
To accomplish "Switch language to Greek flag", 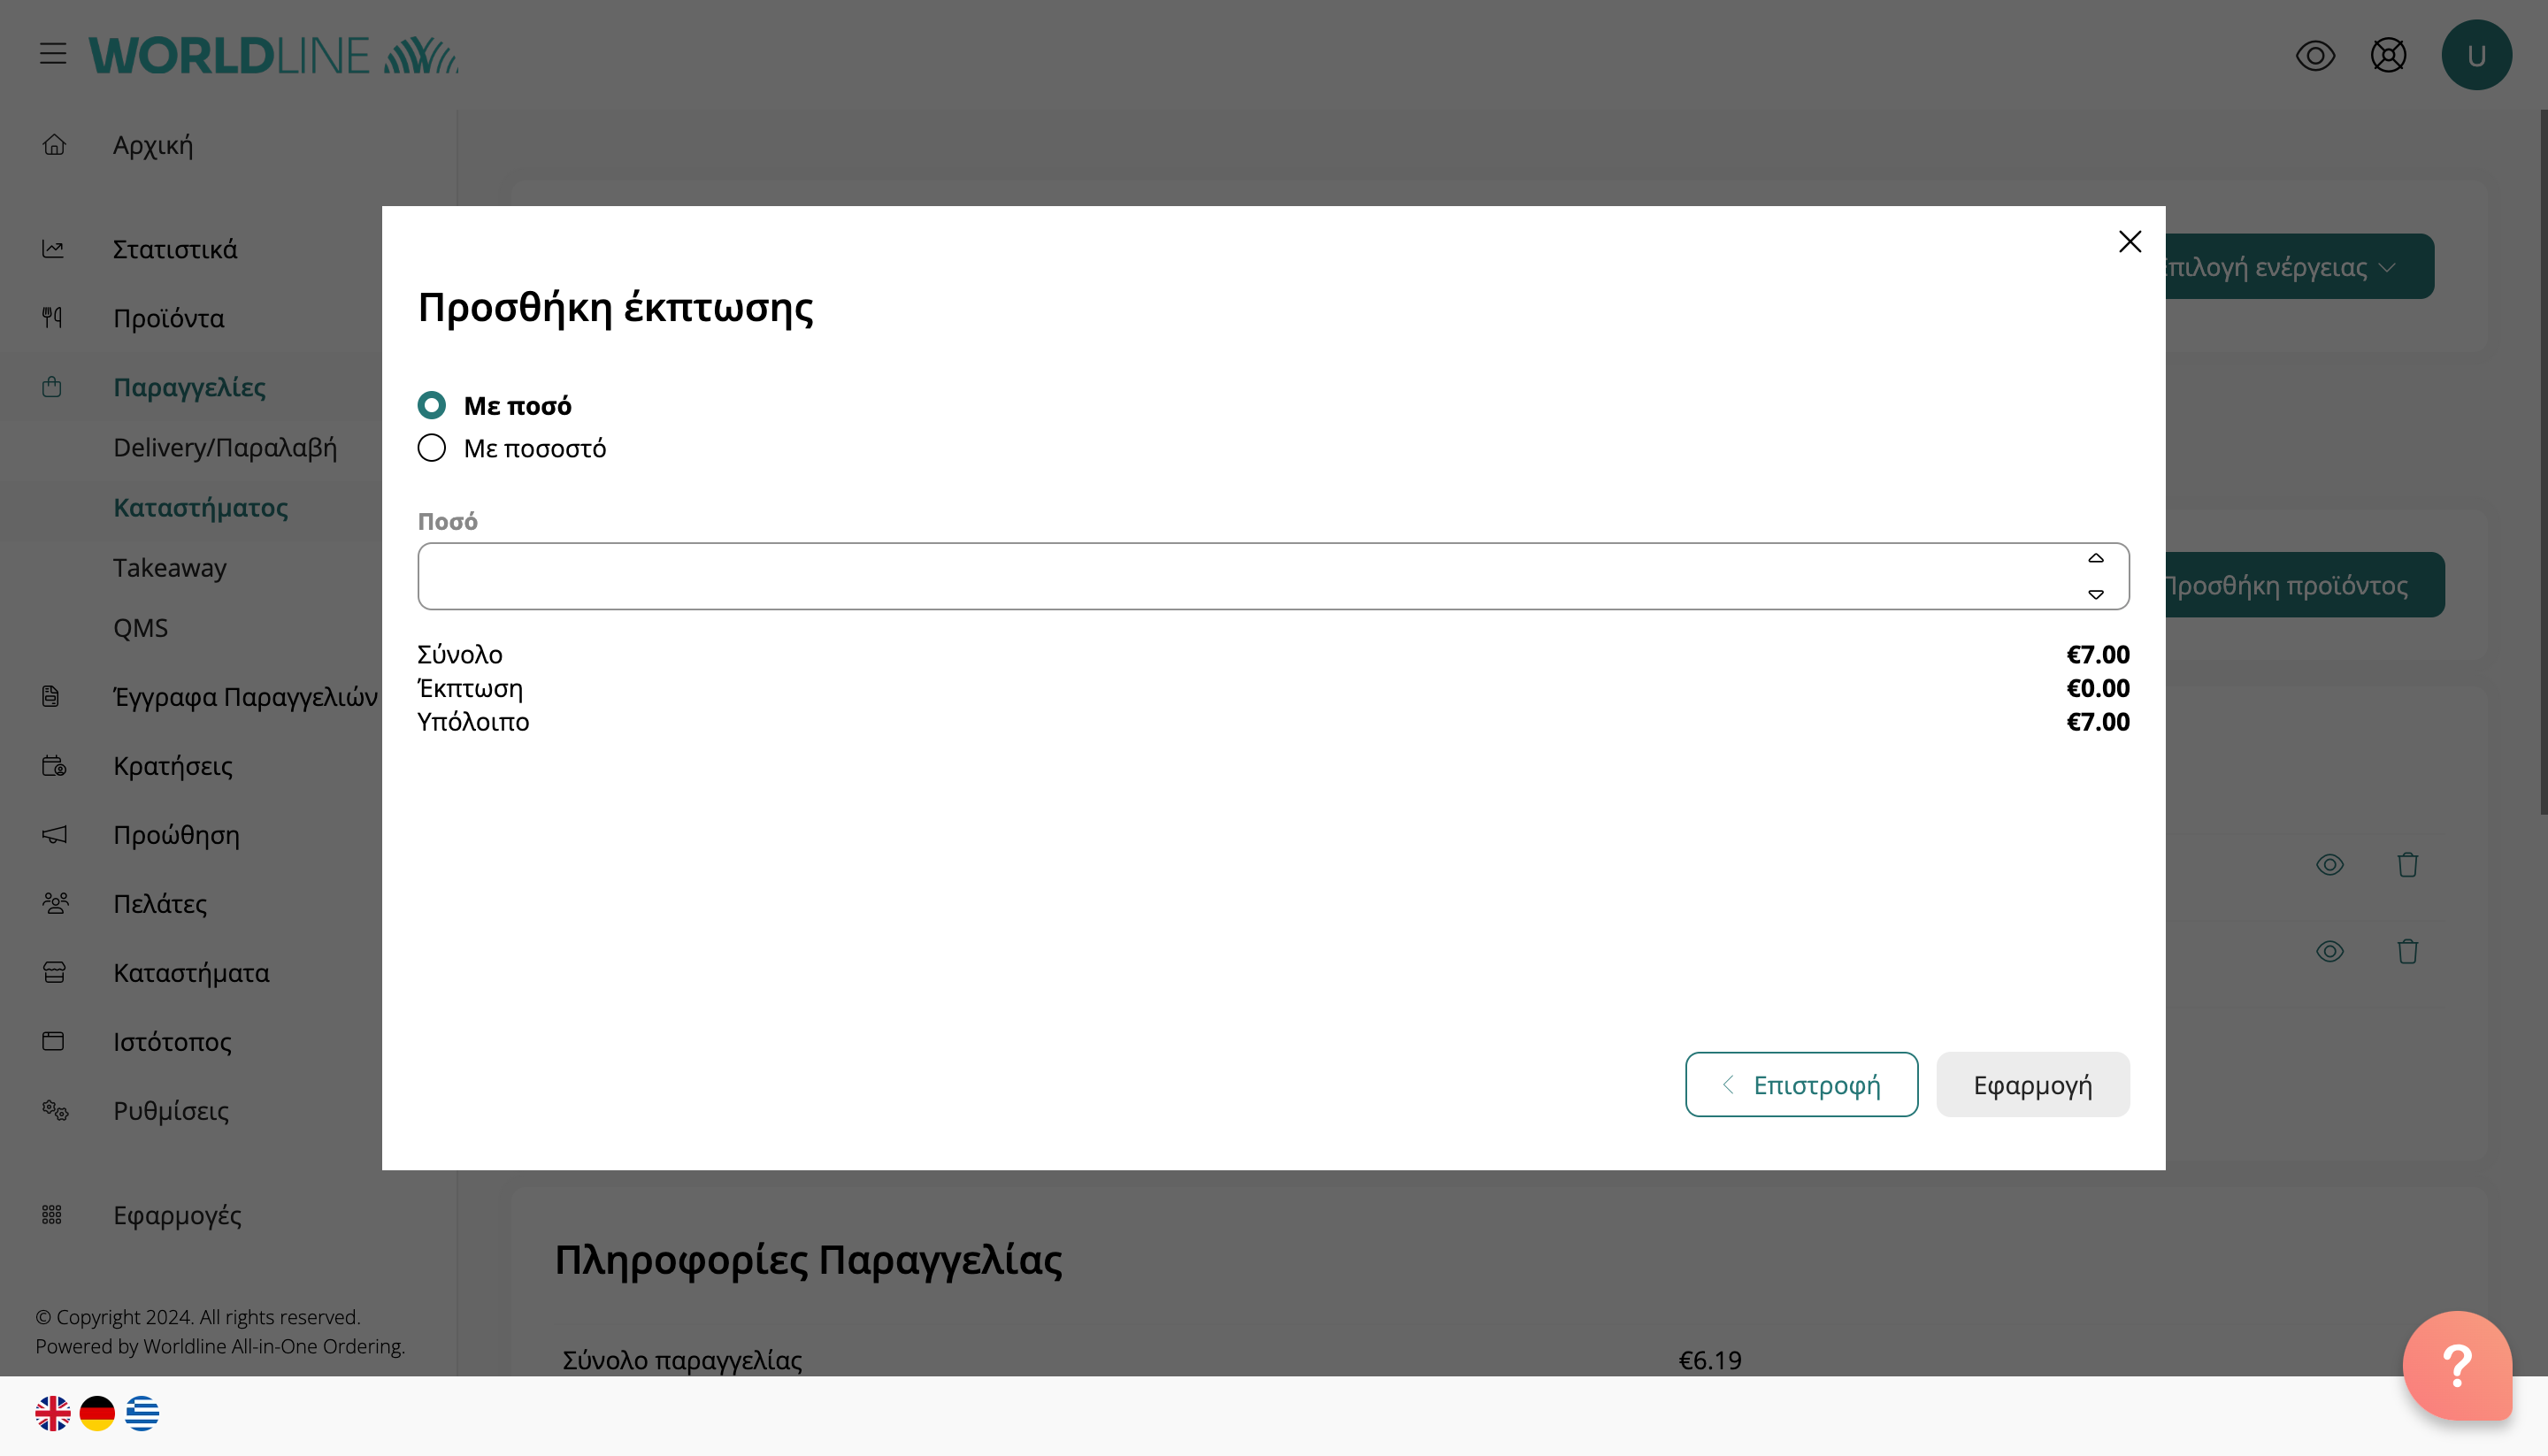I will (142, 1413).
